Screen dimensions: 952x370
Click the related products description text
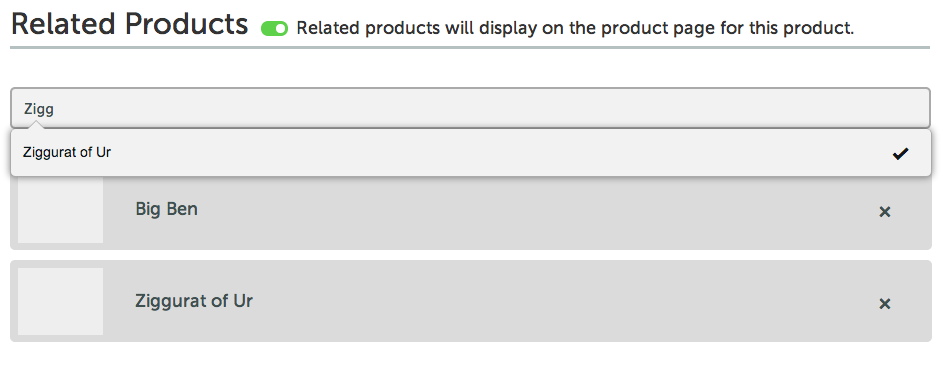pos(575,28)
